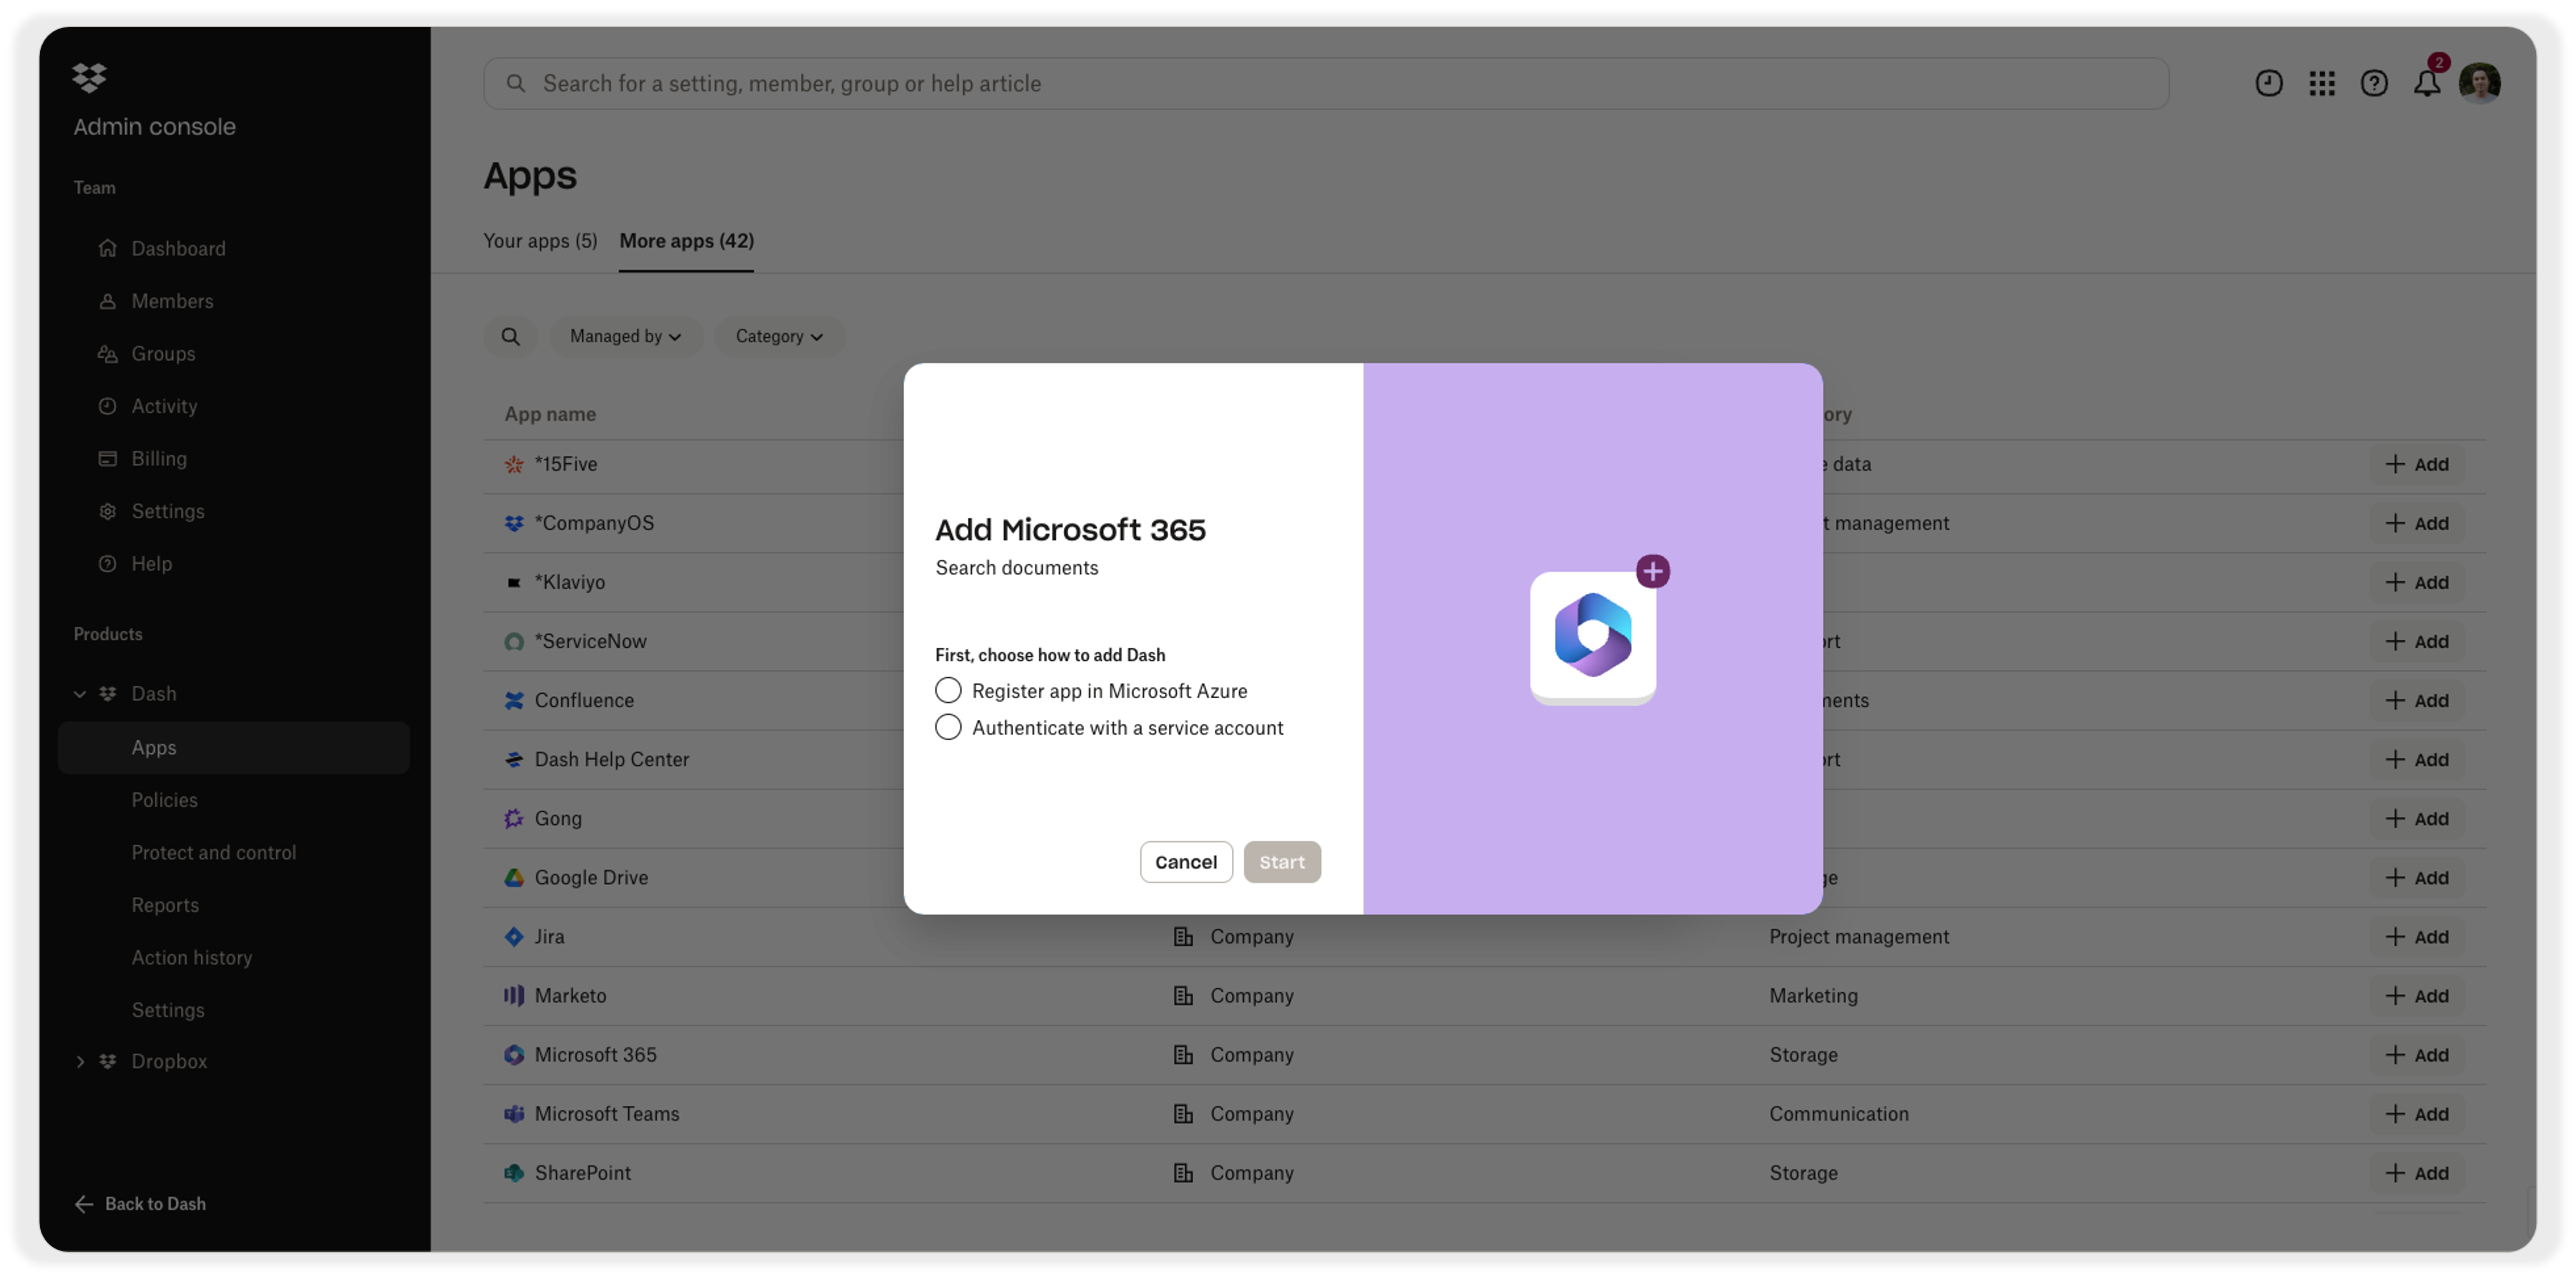Open notifications bell showing 2 alerts

tap(2427, 84)
